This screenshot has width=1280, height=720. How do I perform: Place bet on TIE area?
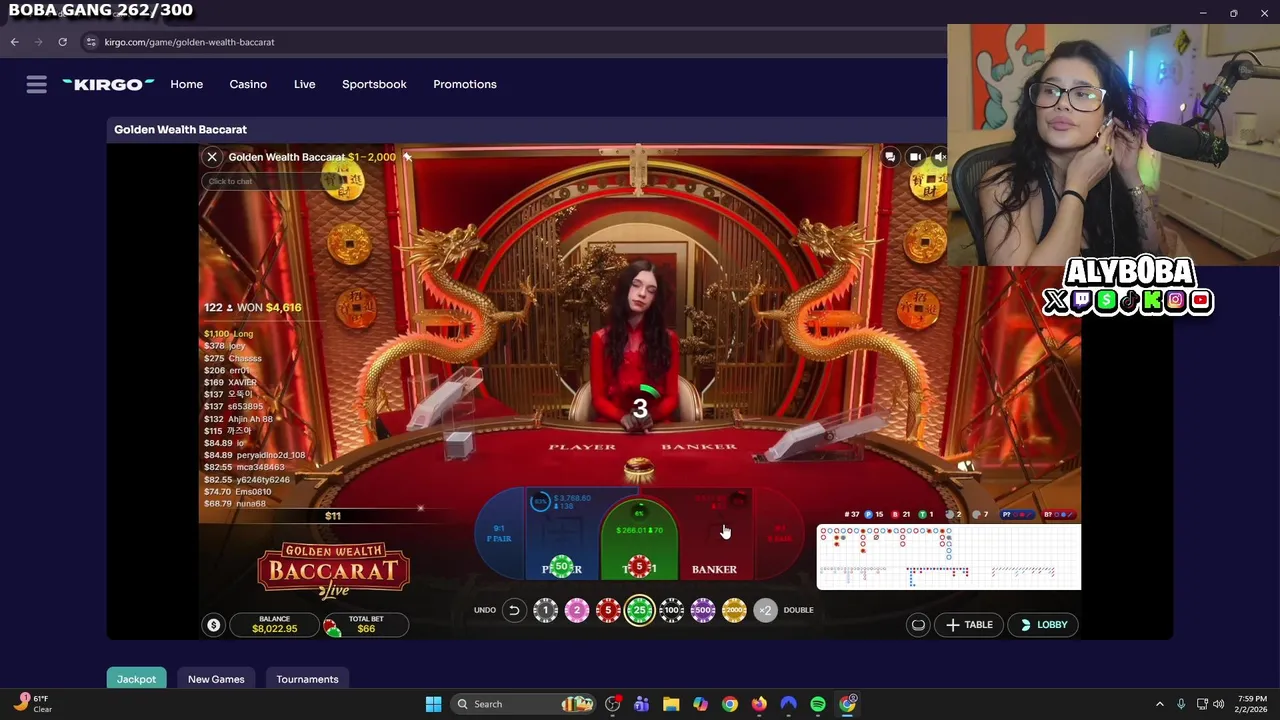pyautogui.click(x=640, y=540)
